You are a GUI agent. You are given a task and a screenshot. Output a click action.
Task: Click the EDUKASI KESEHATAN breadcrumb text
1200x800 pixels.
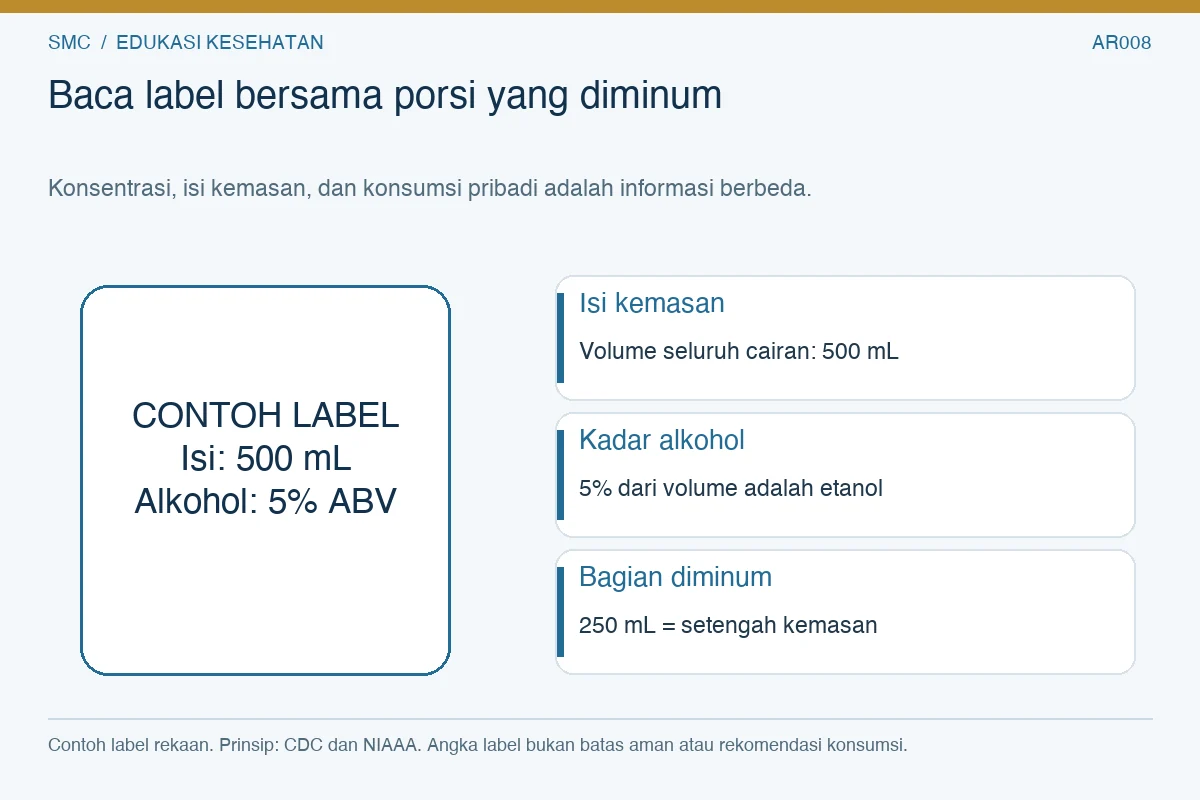(x=220, y=42)
